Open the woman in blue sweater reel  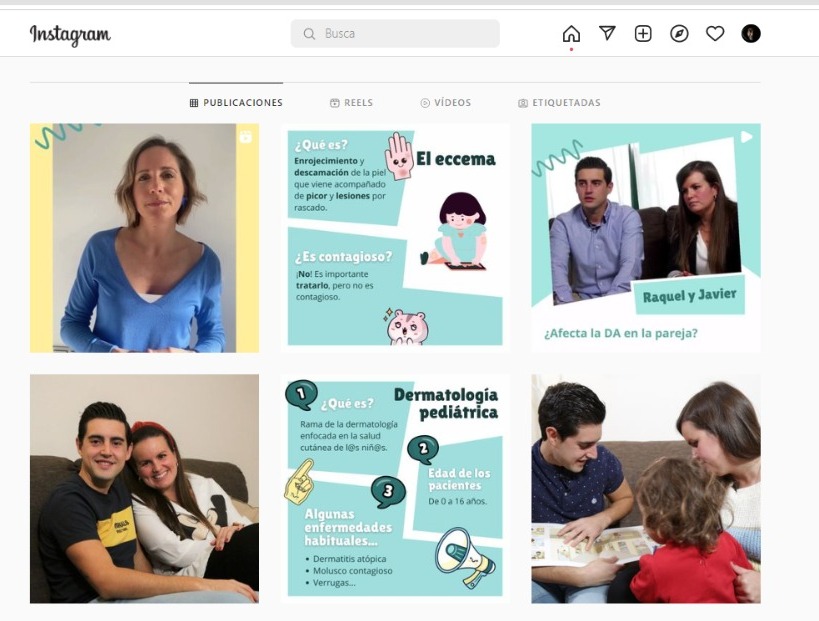click(x=144, y=238)
